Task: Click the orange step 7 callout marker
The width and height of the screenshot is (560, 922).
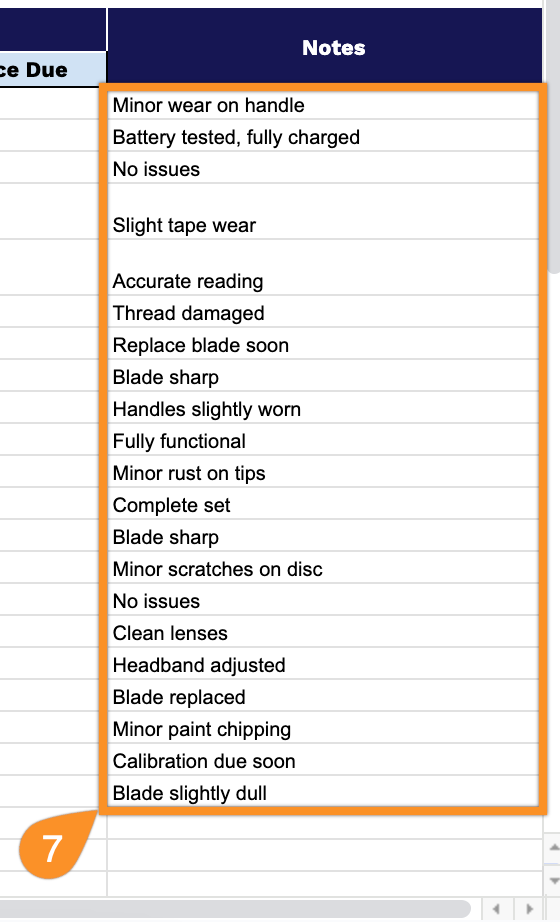Action: pos(52,848)
